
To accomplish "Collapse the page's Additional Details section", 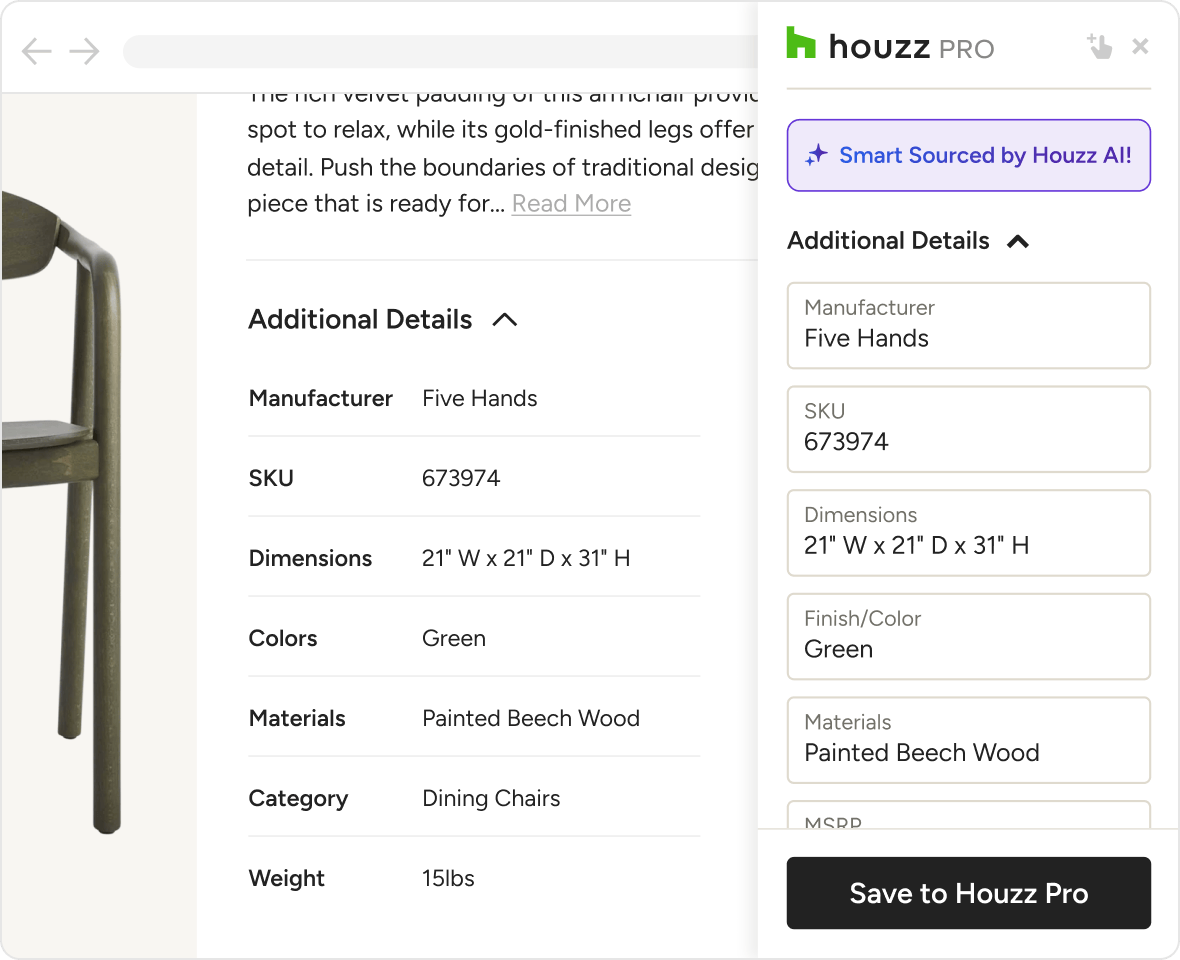I will pyautogui.click(x=505, y=320).
